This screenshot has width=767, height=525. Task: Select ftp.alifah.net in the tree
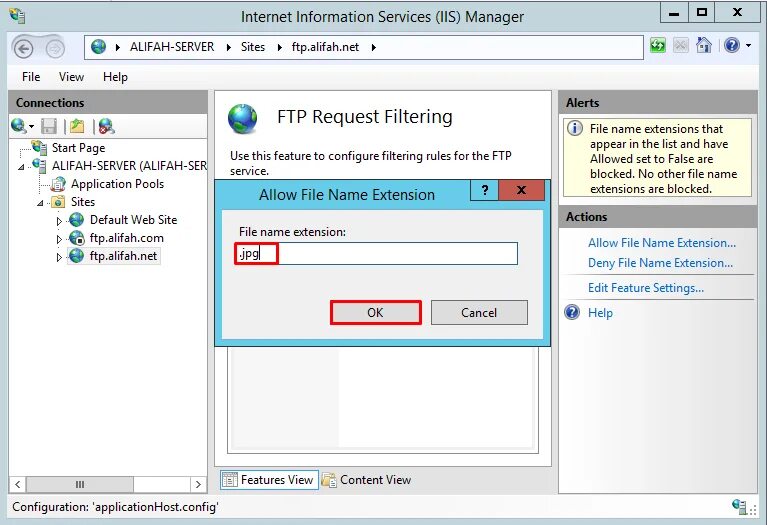point(123,256)
